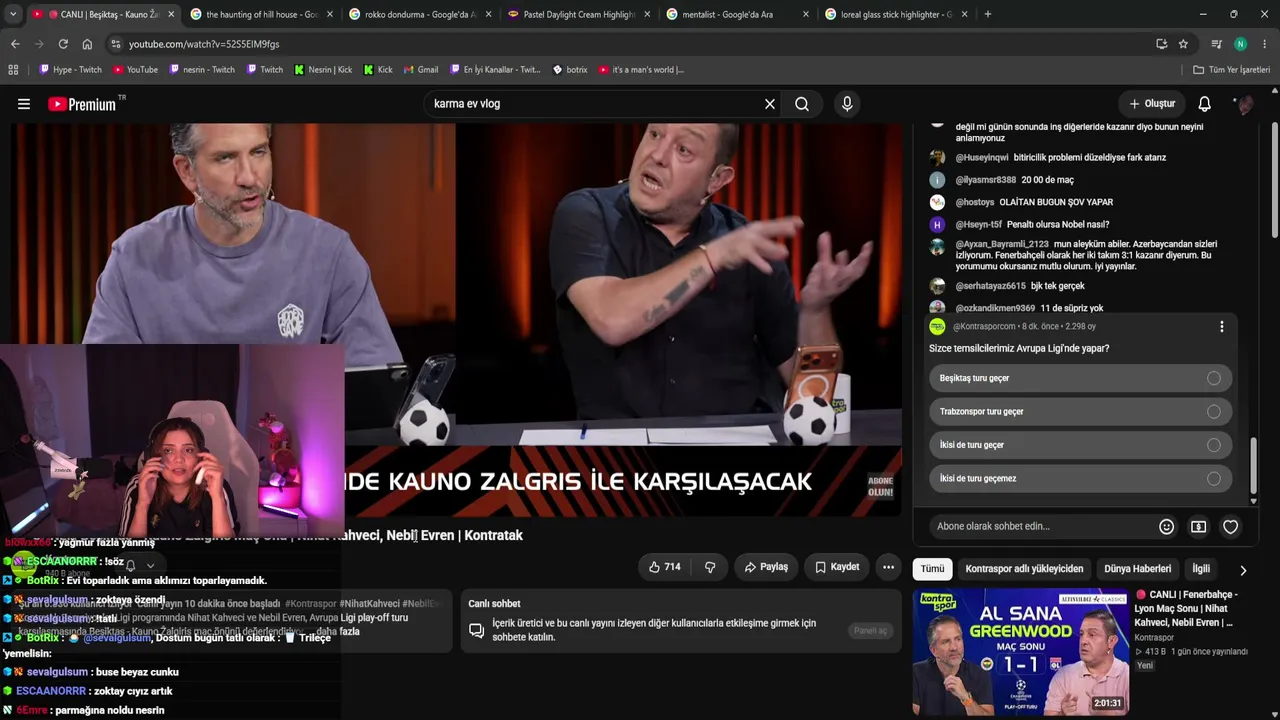The image size is (1280, 720).
Task: Open the 'Tüm Yer İşaretleri' bookmarks folder
Action: click(x=1231, y=70)
